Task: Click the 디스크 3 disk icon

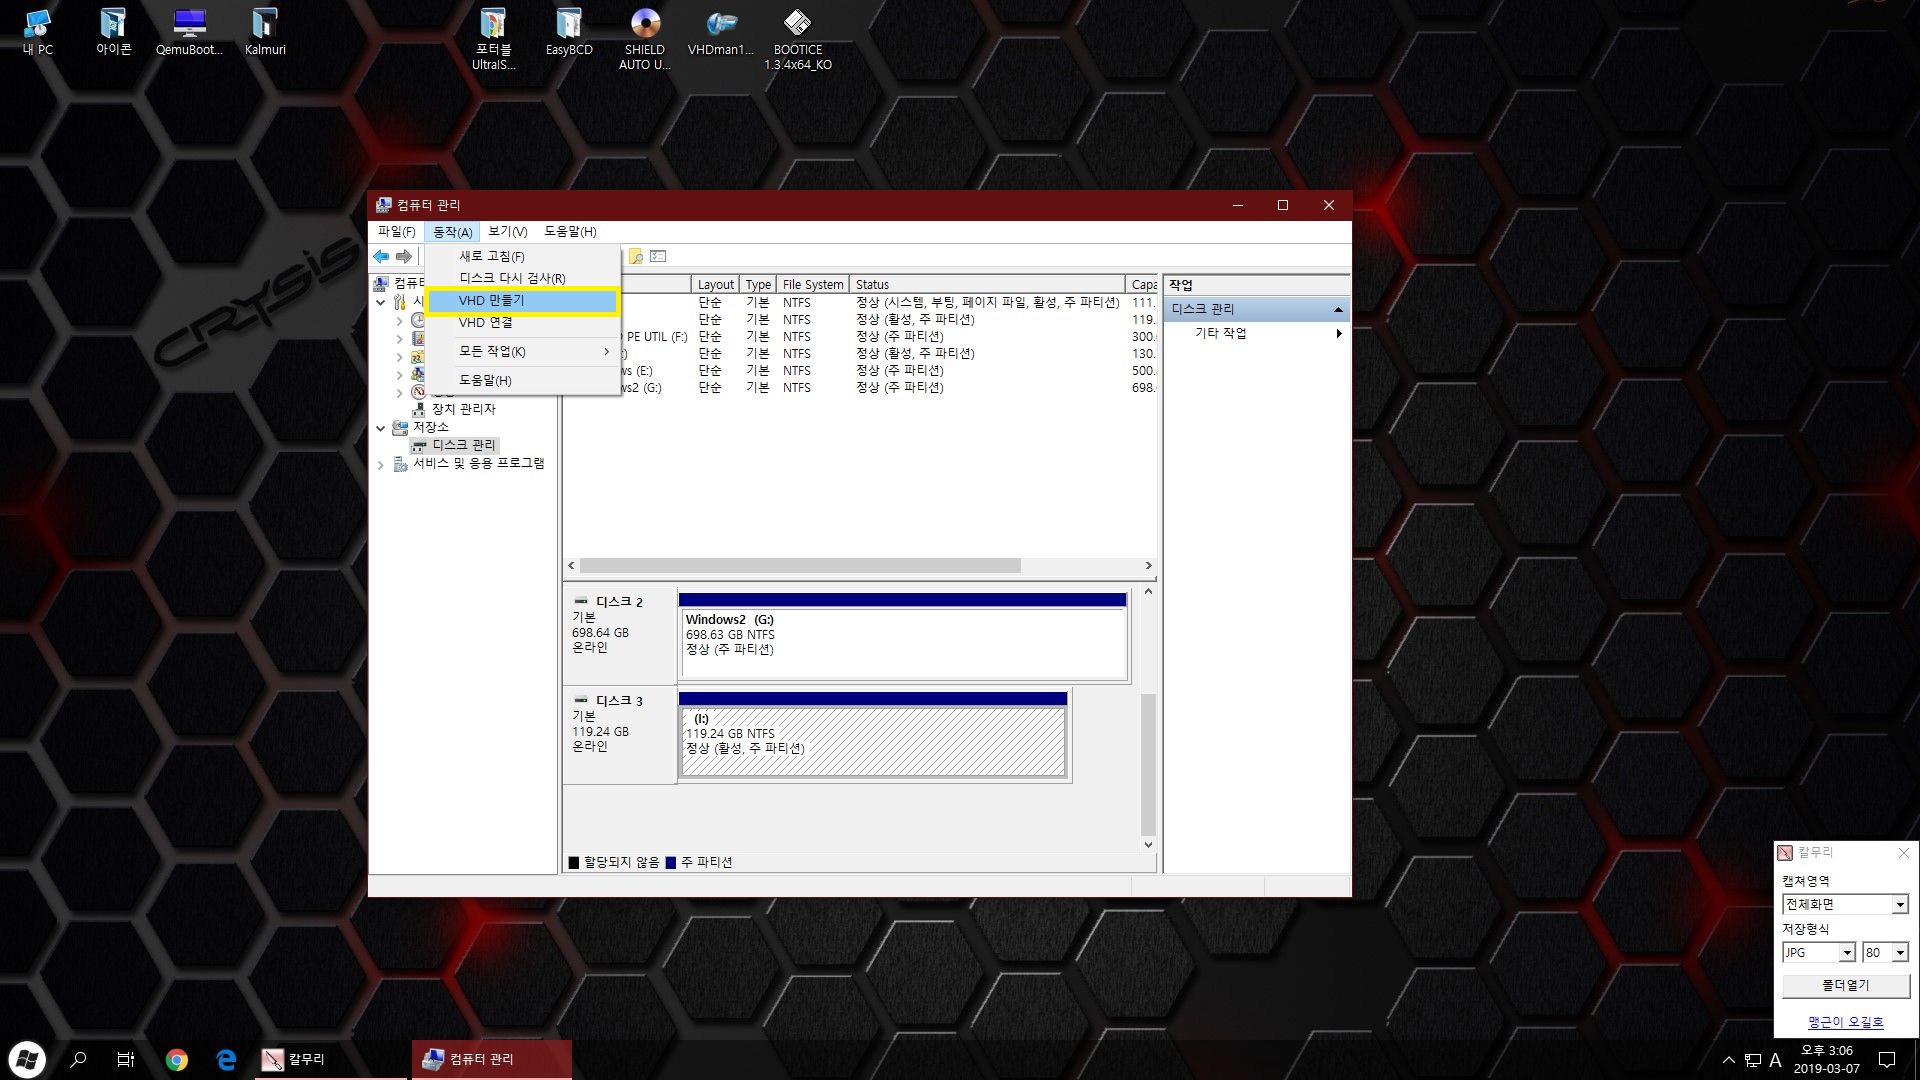Action: point(581,700)
